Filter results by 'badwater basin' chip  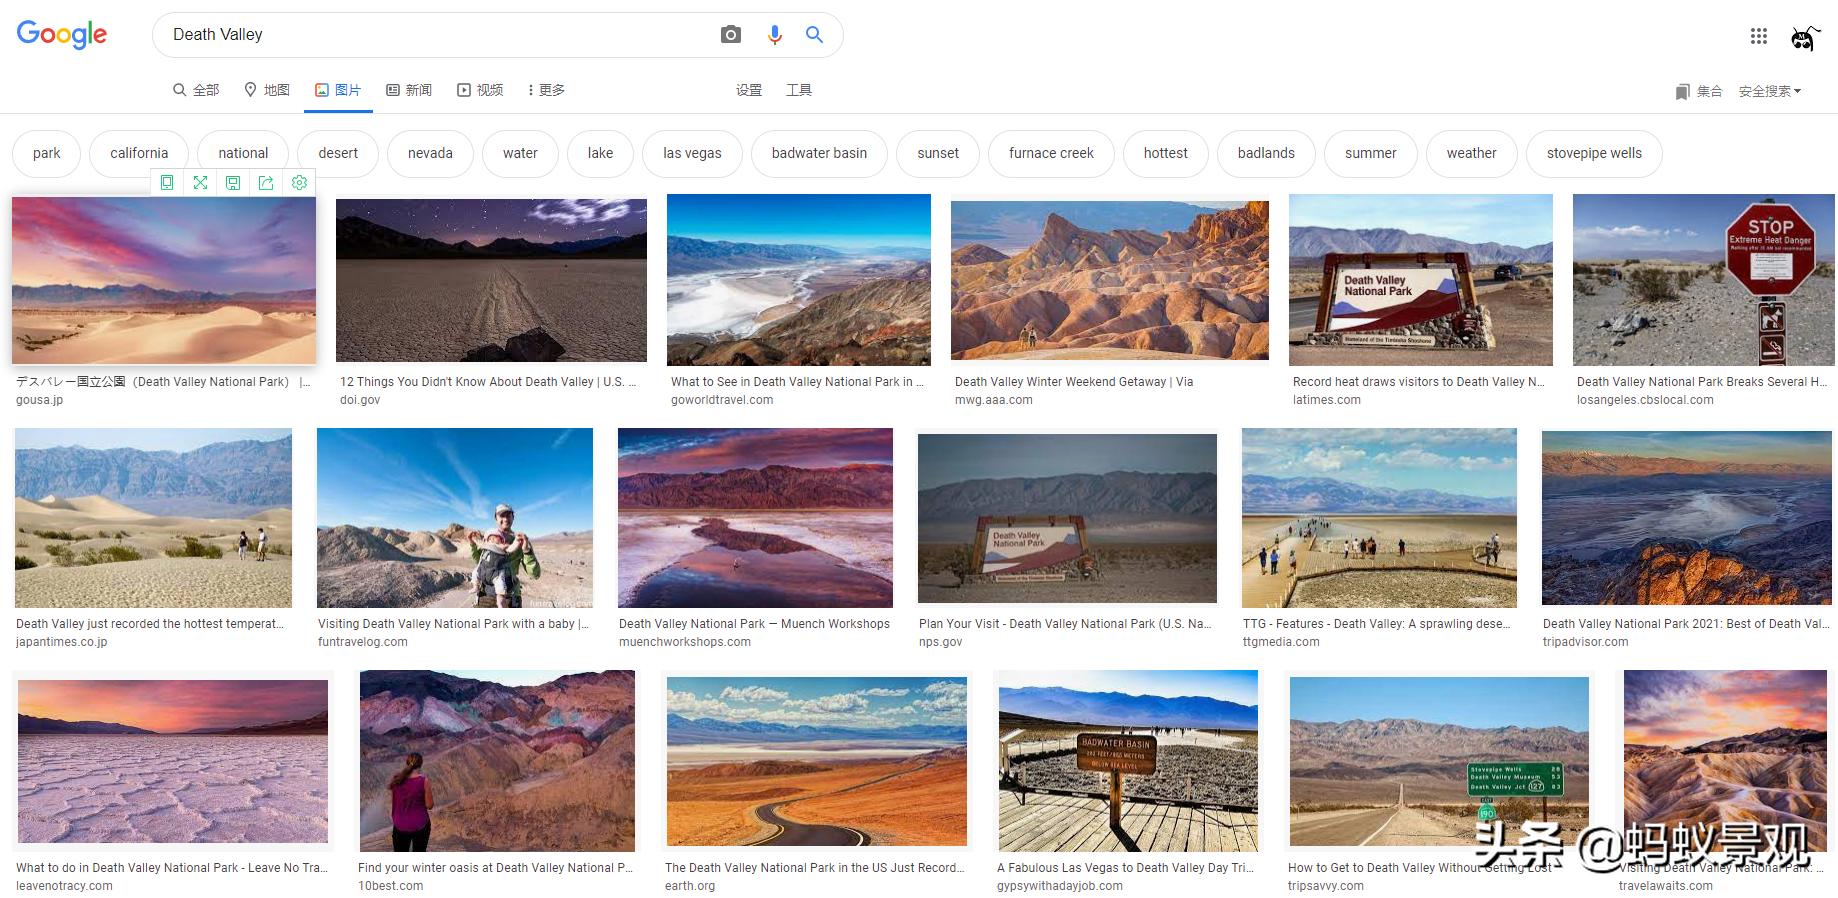[x=819, y=153]
